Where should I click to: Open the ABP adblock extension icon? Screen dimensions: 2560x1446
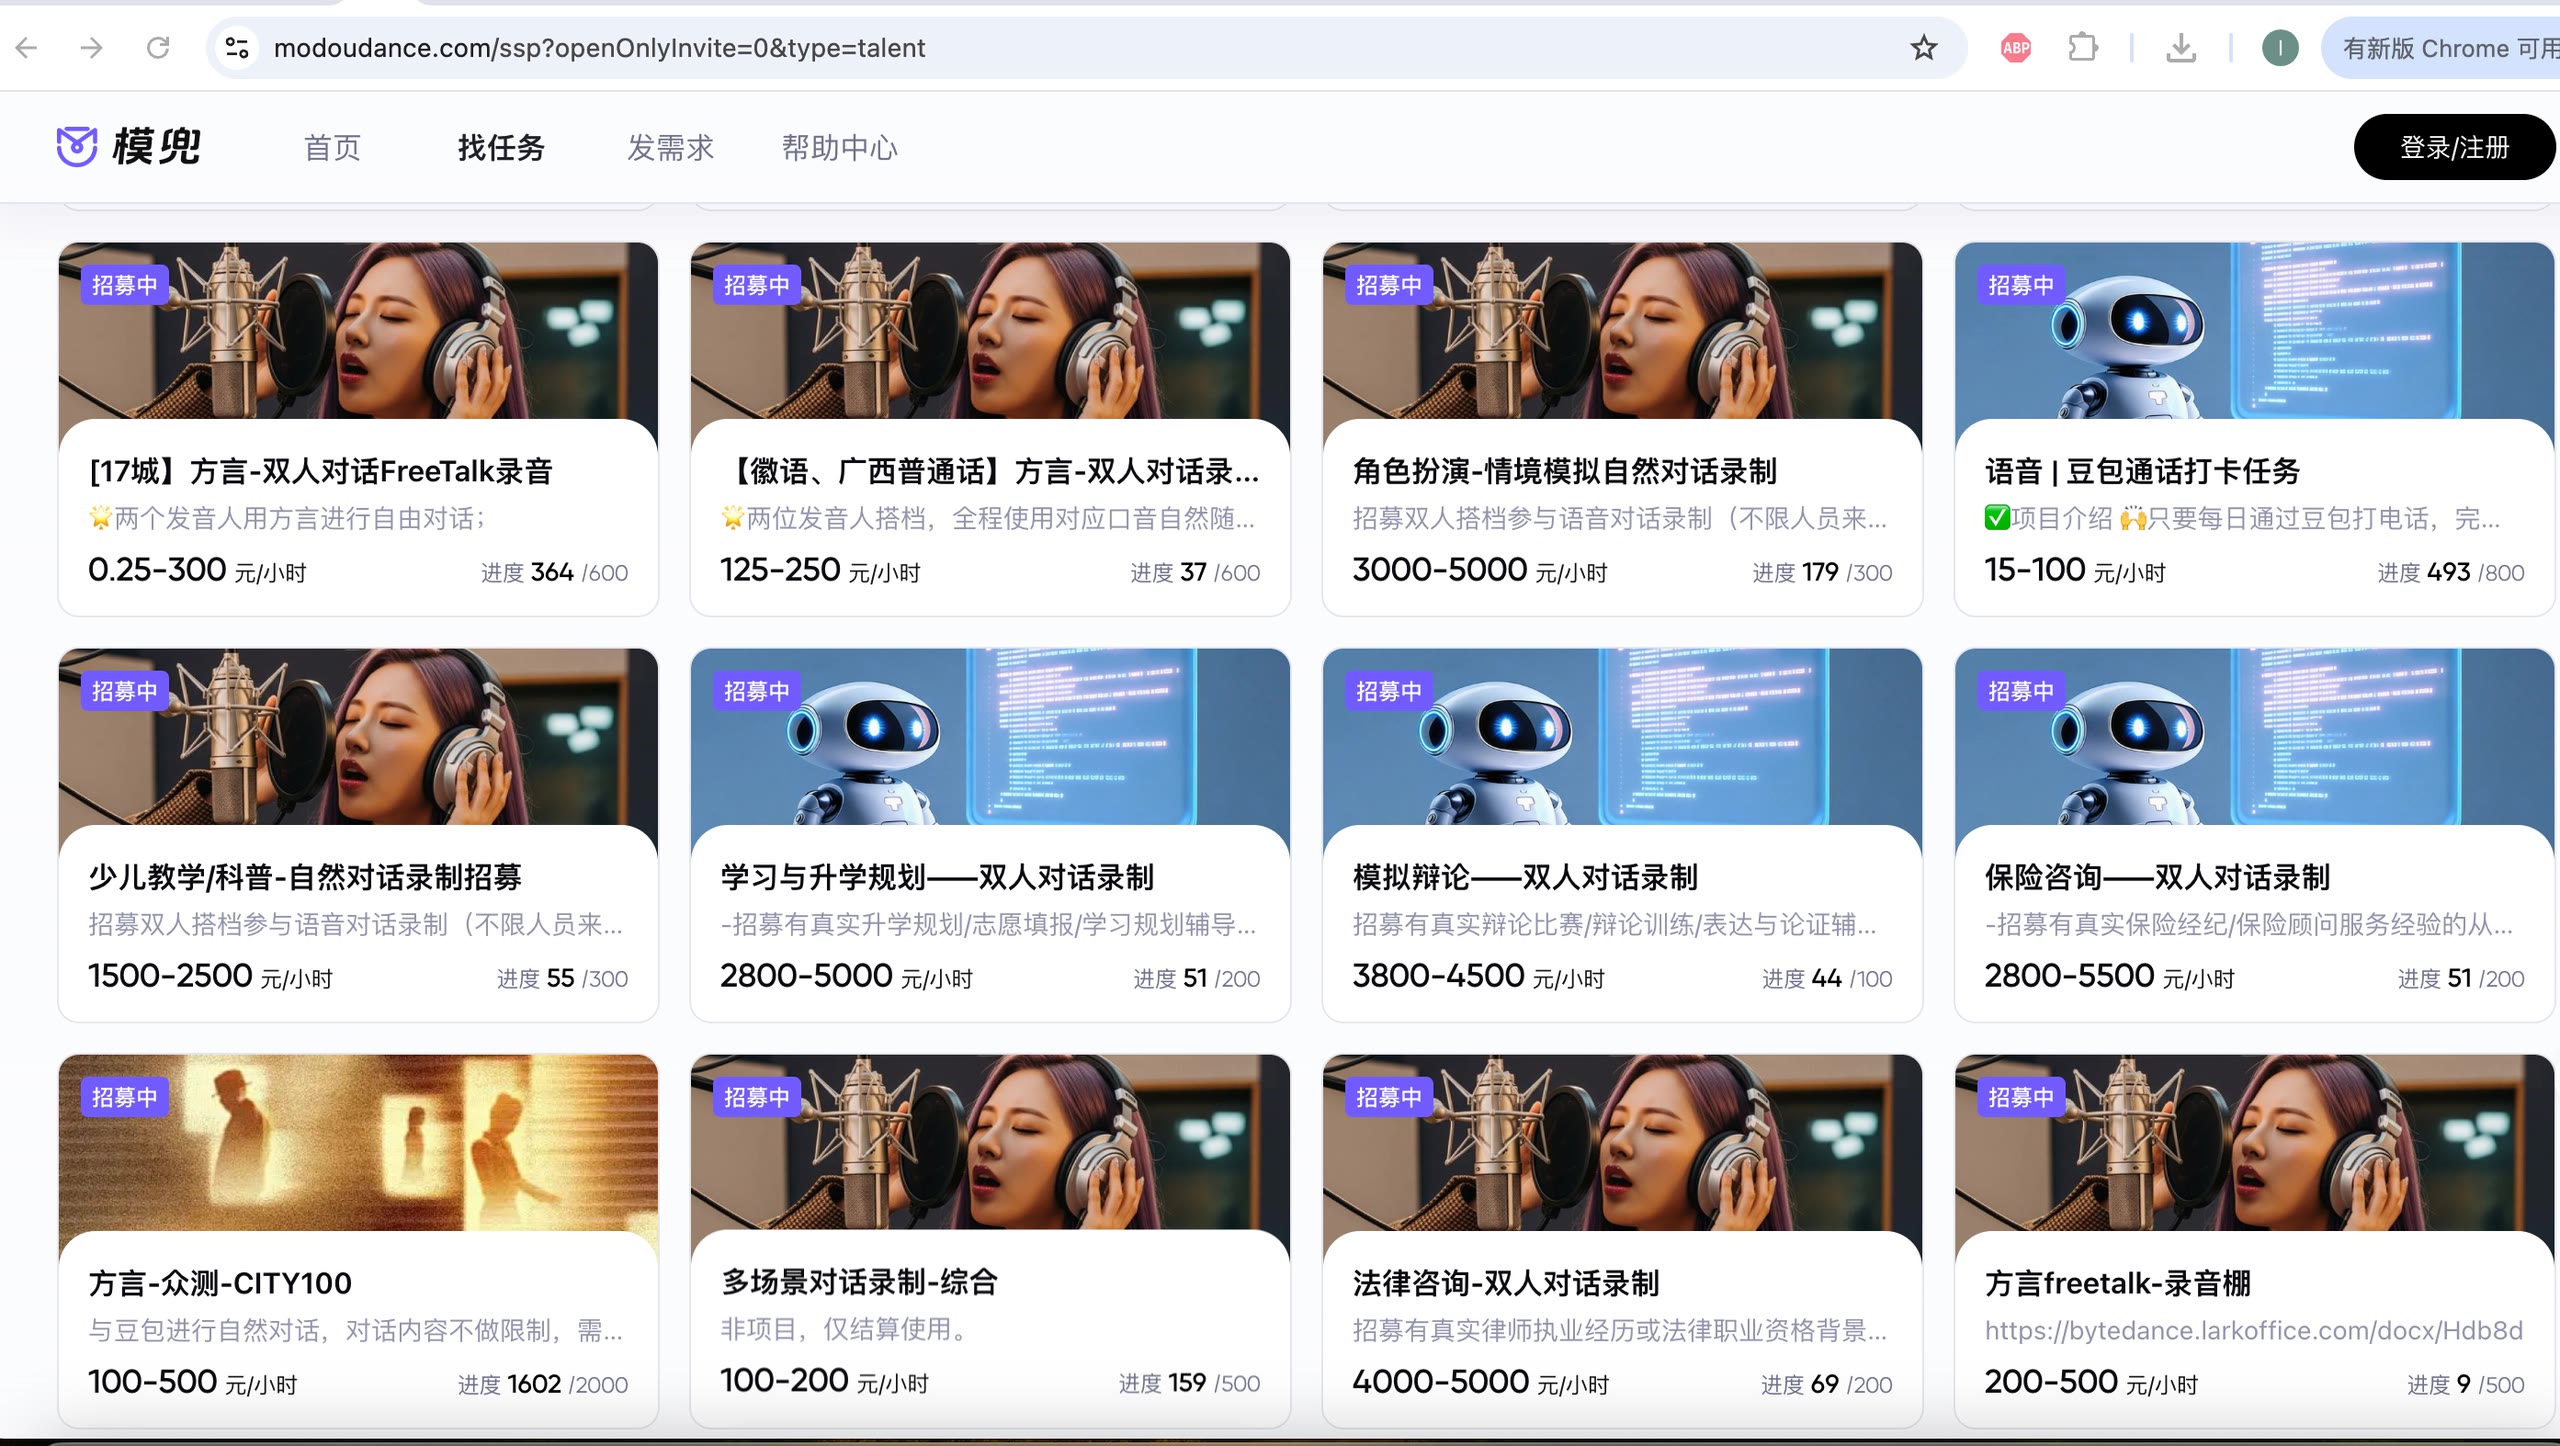2016,47
